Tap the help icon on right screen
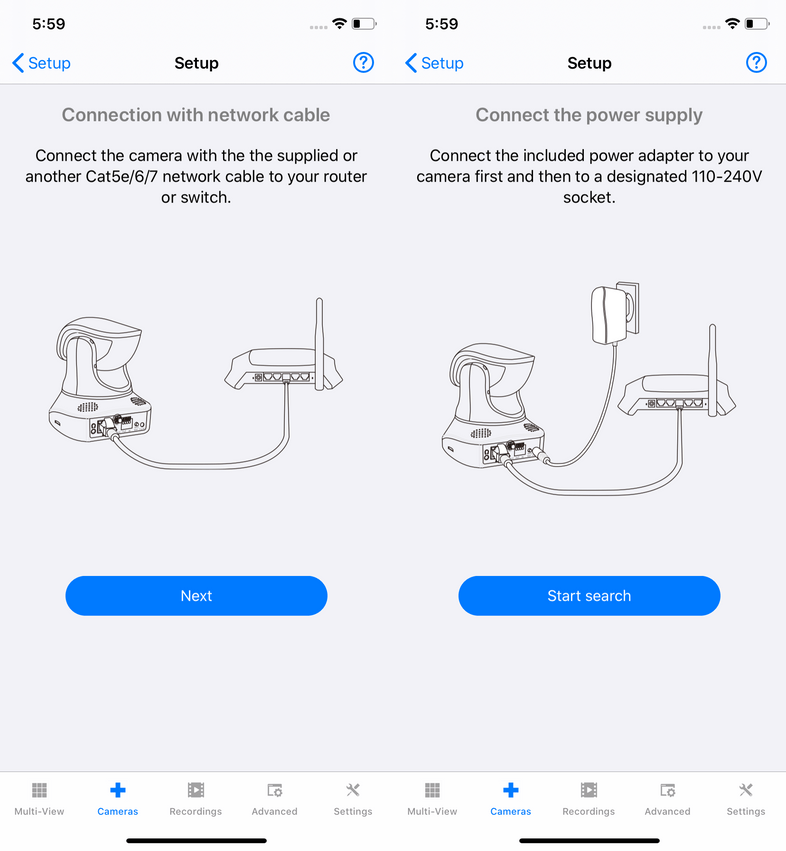Viewport: 786px width, 851px height. (x=756, y=63)
